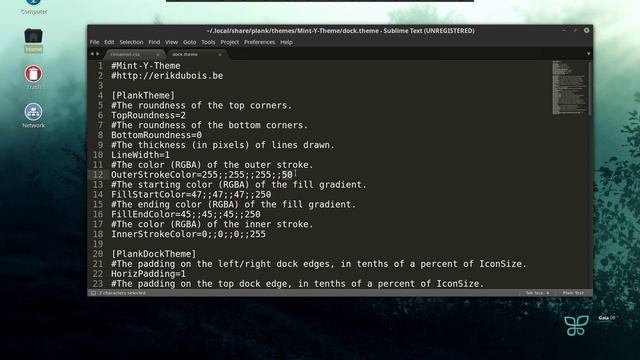The image size is (640, 360).
Task: Open the View menu
Action: click(x=171, y=42)
